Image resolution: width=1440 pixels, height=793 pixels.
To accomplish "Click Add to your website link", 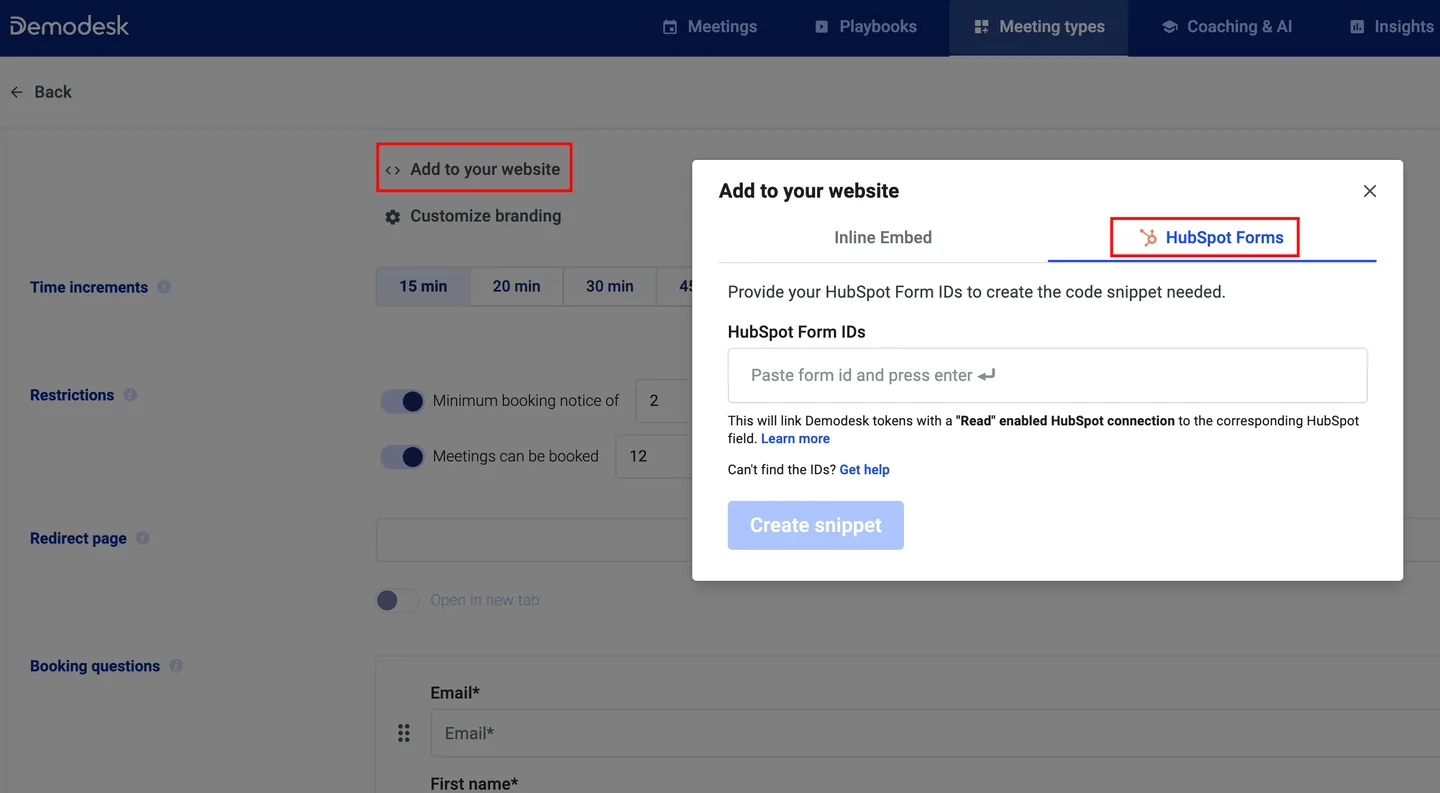I will 473,169.
